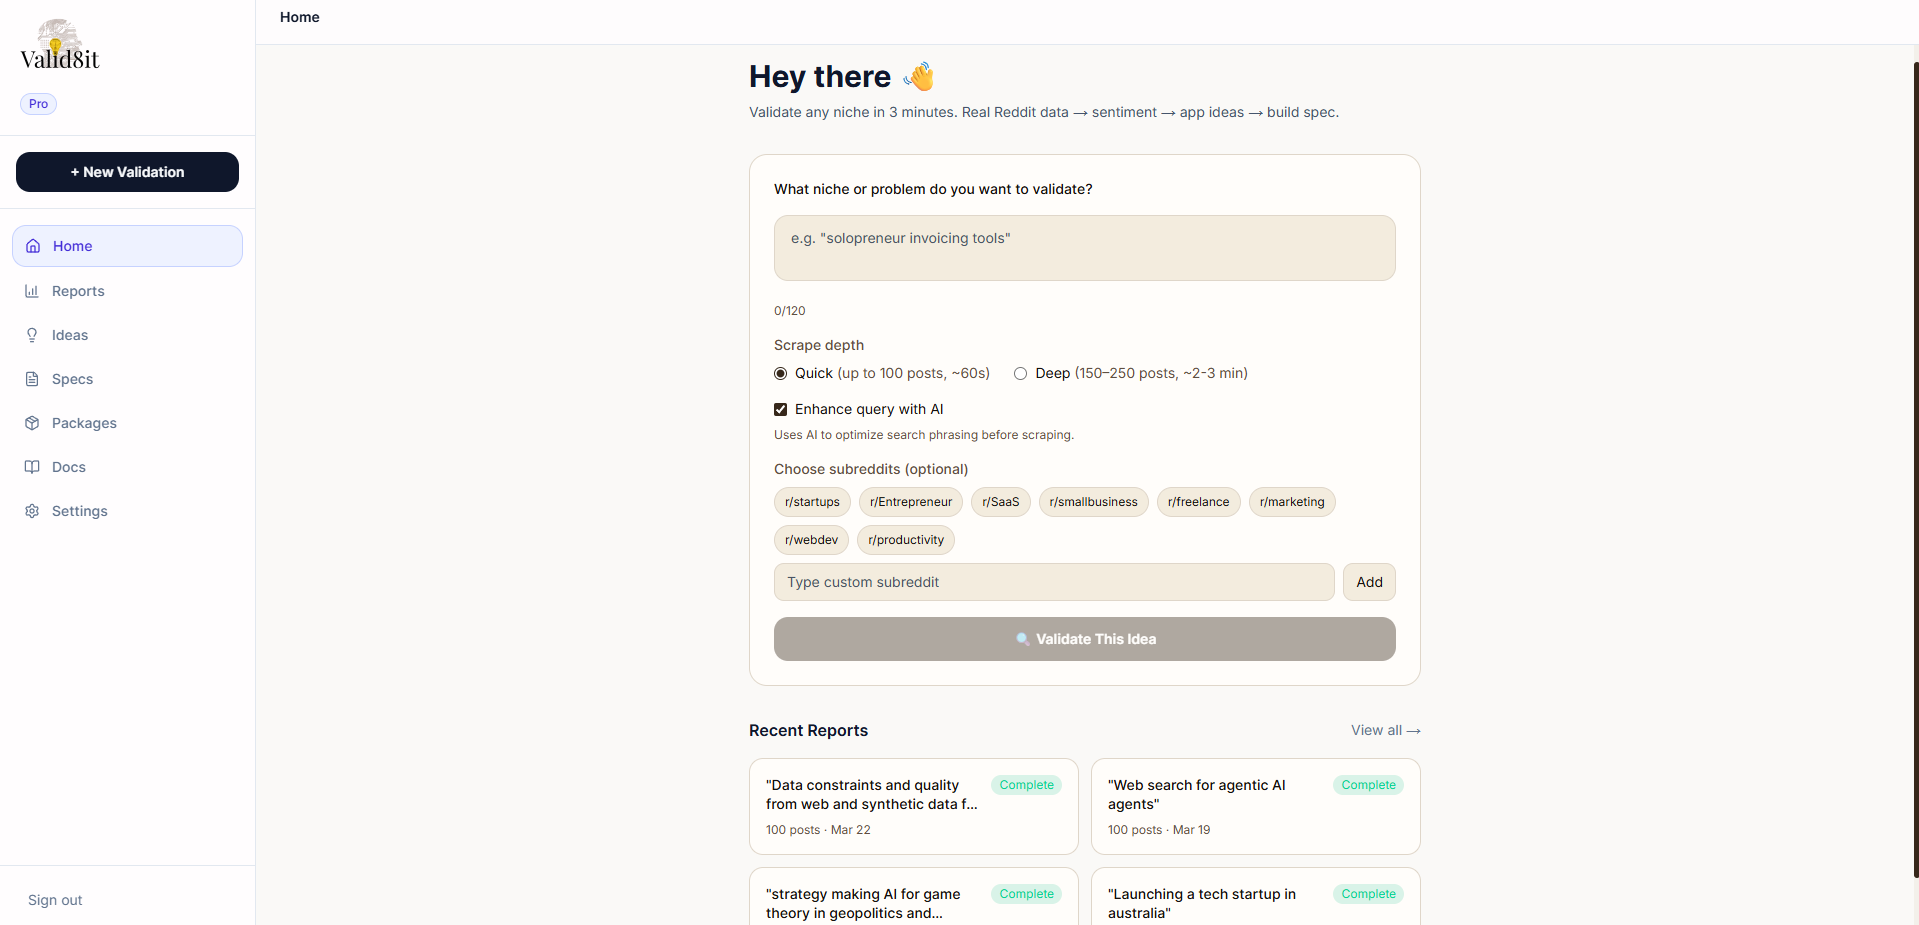Select the r/productivity subreddit chip
Screen dimensions: 1919x925
click(x=905, y=540)
